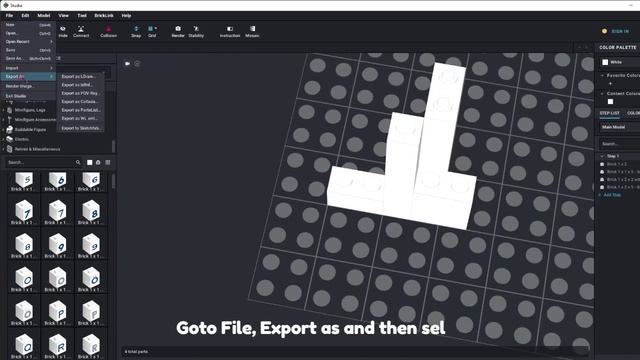Toggle the Snap option
Viewport: 640px width, 360px height.
[x=136, y=31]
